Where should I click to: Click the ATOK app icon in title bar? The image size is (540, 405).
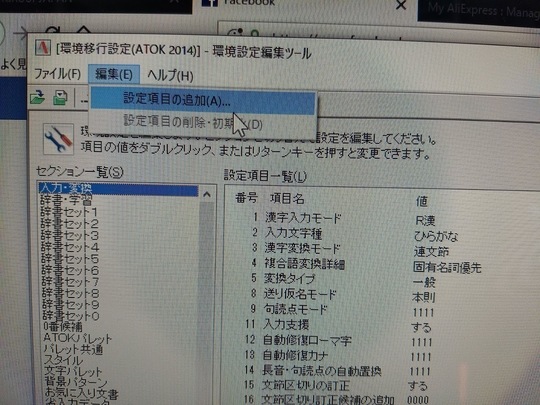point(43,47)
